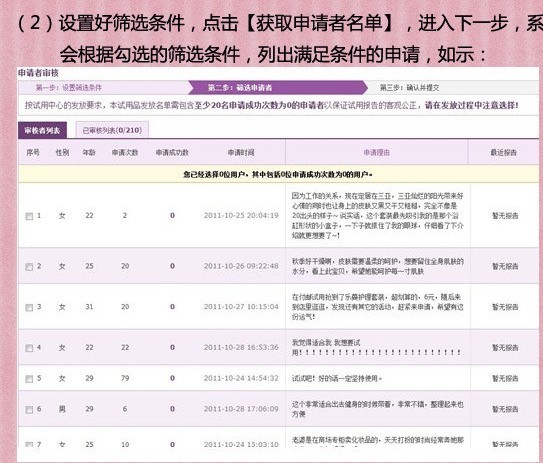The height and width of the screenshot is (463, 543).
Task: Click the 性别 column header
Action: point(62,152)
